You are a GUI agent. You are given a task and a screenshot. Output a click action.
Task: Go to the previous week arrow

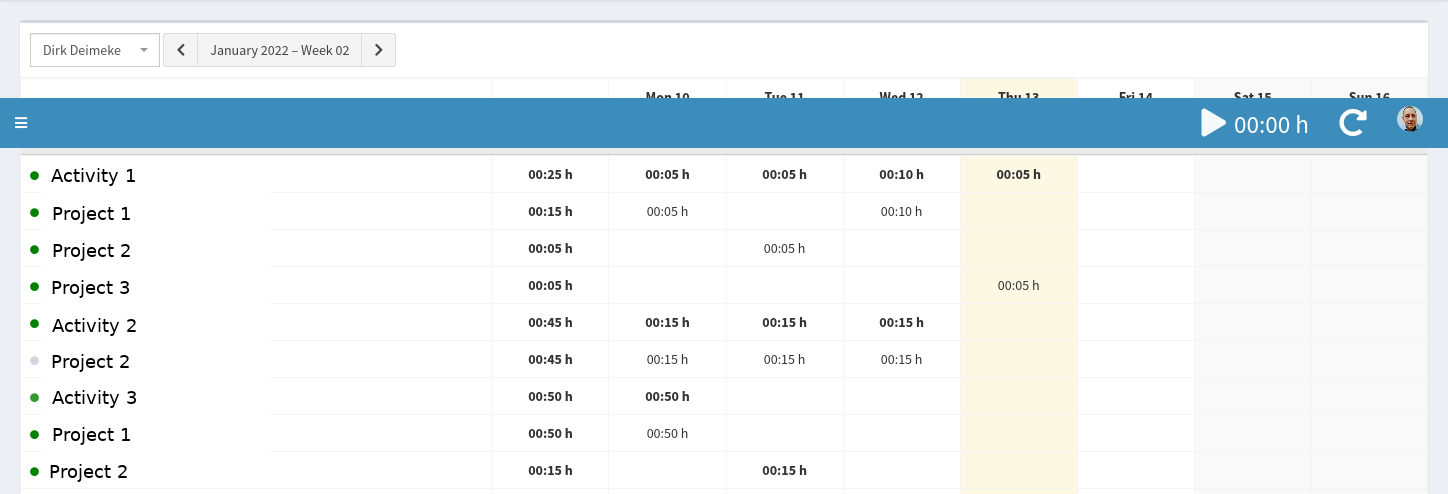pos(181,50)
